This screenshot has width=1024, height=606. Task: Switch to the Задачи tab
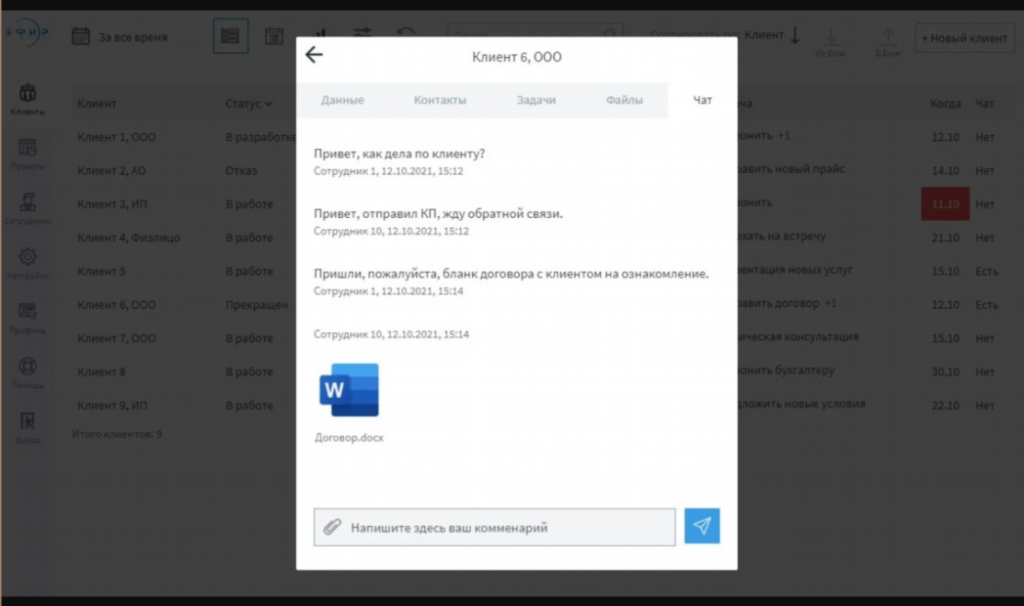(x=536, y=100)
